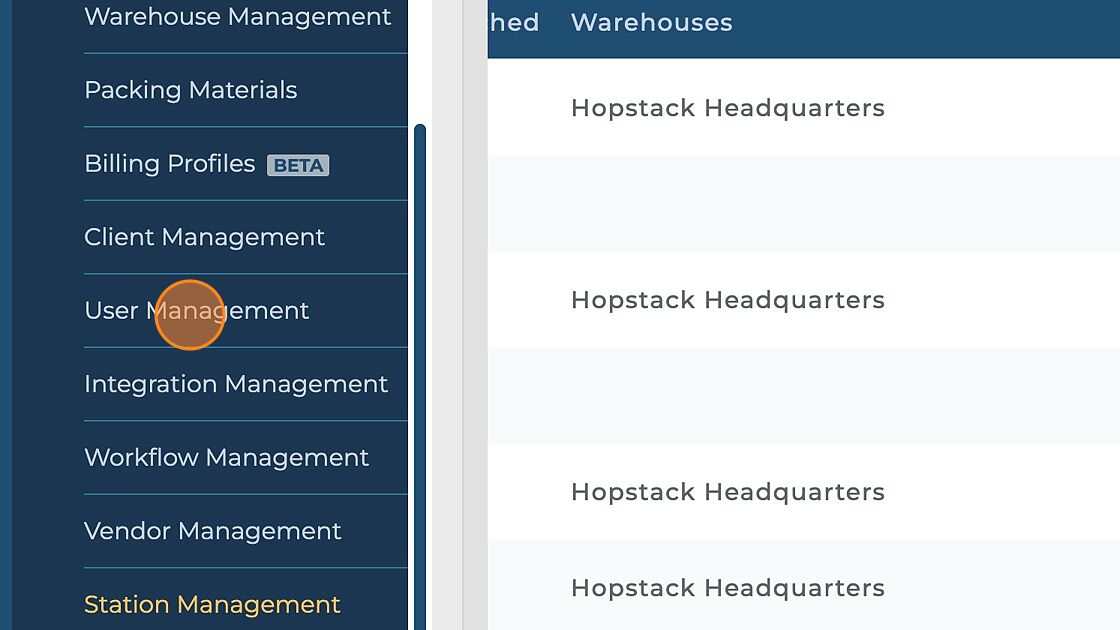Go to the Packing Materials page
The image size is (1120, 630).
[x=191, y=90]
